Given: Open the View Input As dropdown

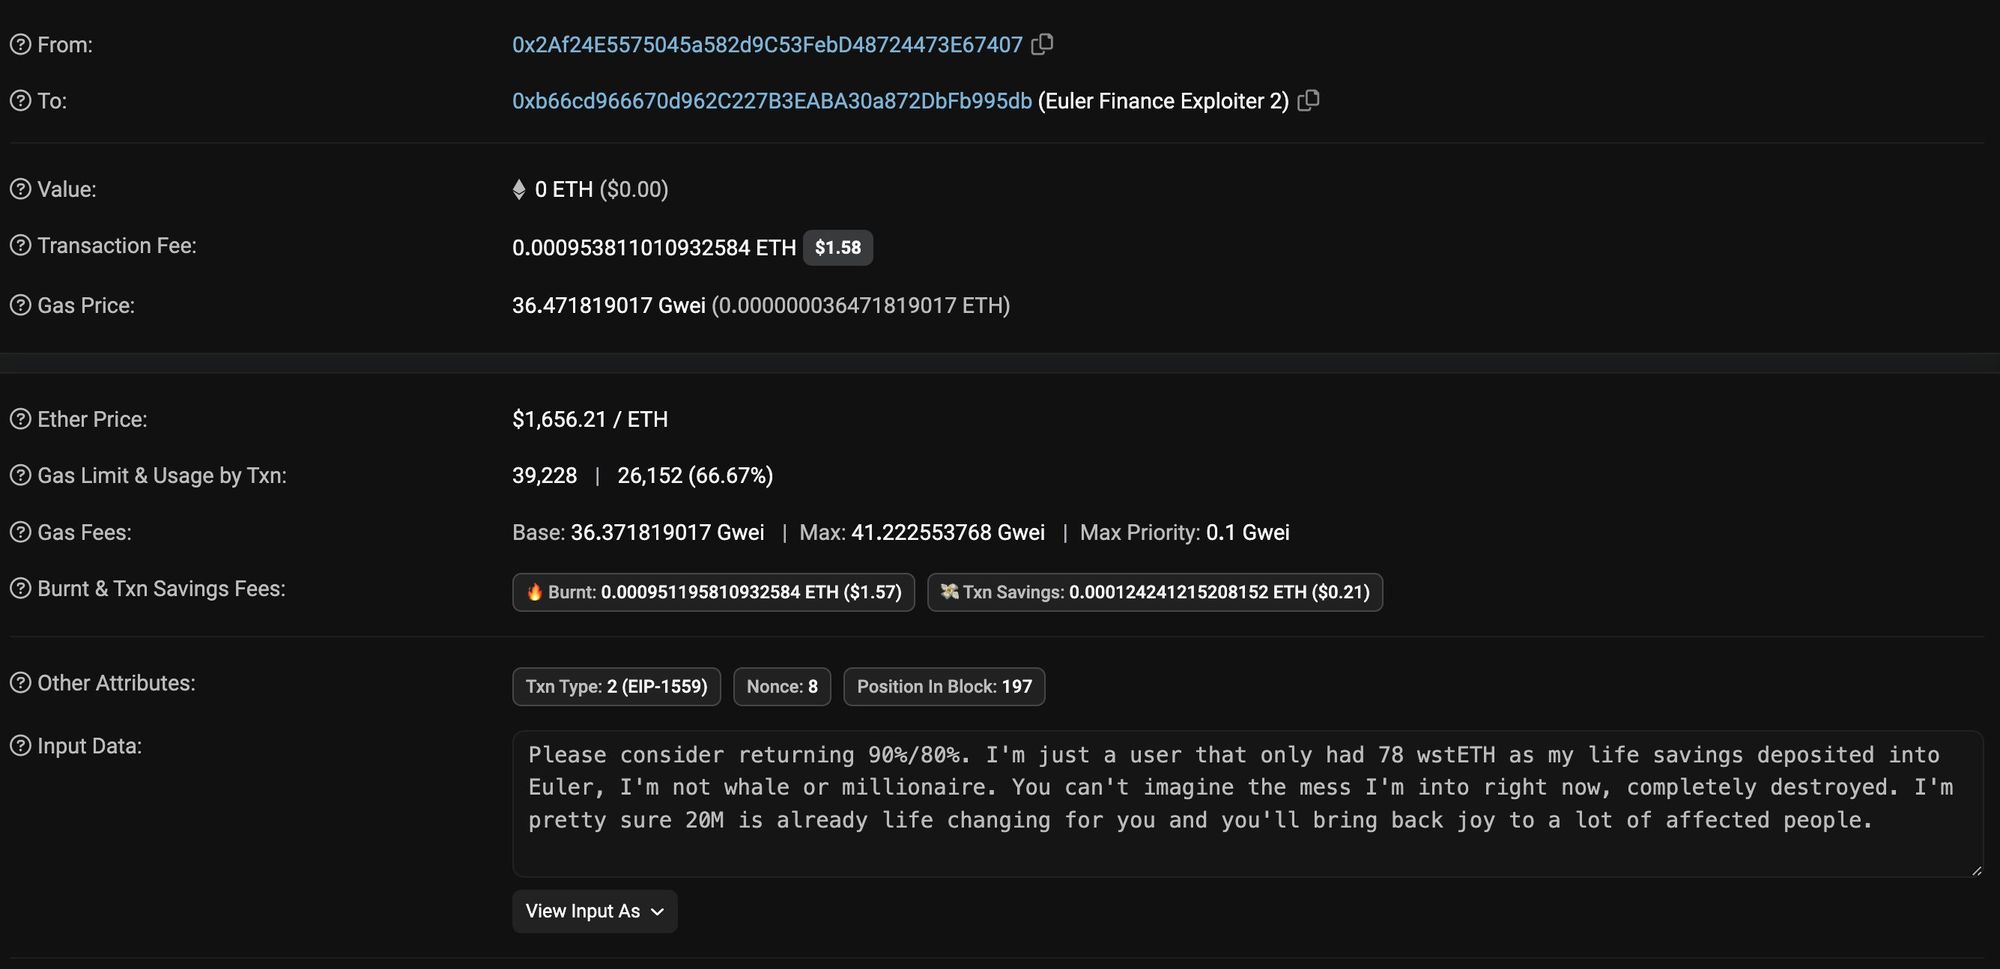Looking at the screenshot, I should point(595,911).
